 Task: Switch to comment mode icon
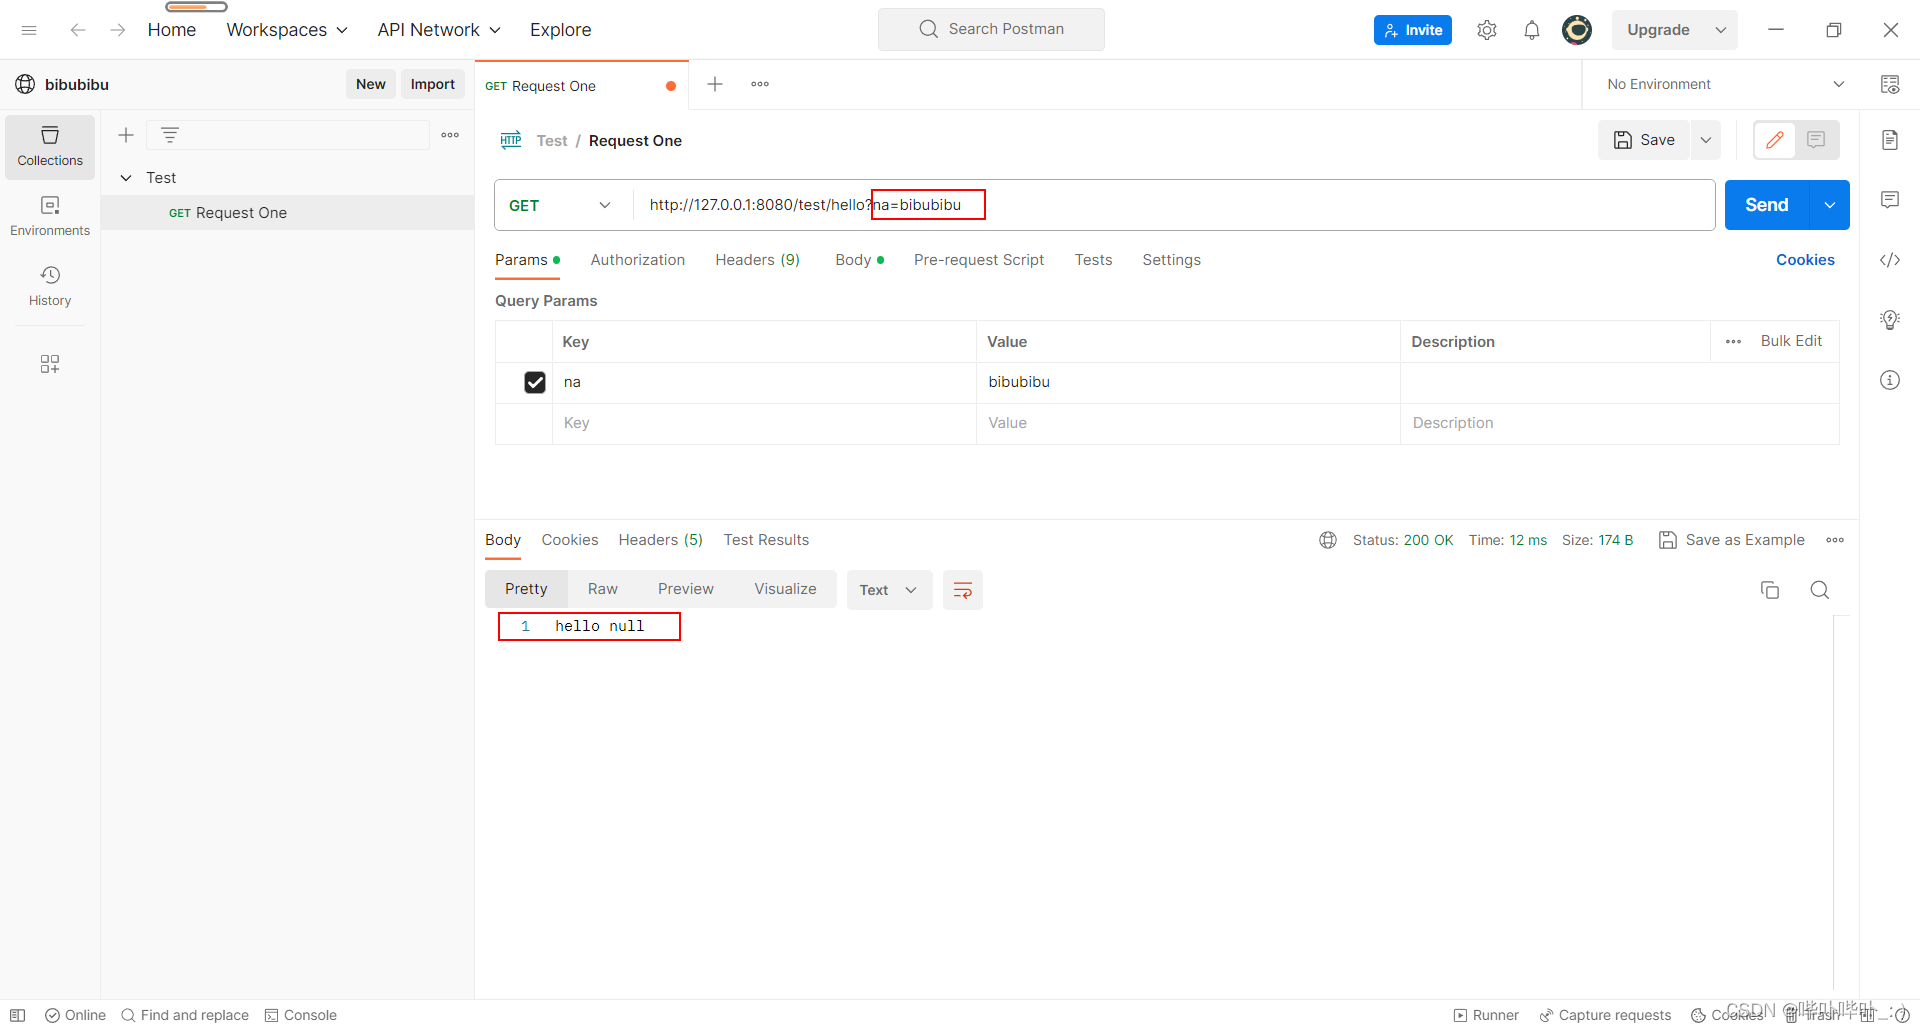(1817, 140)
